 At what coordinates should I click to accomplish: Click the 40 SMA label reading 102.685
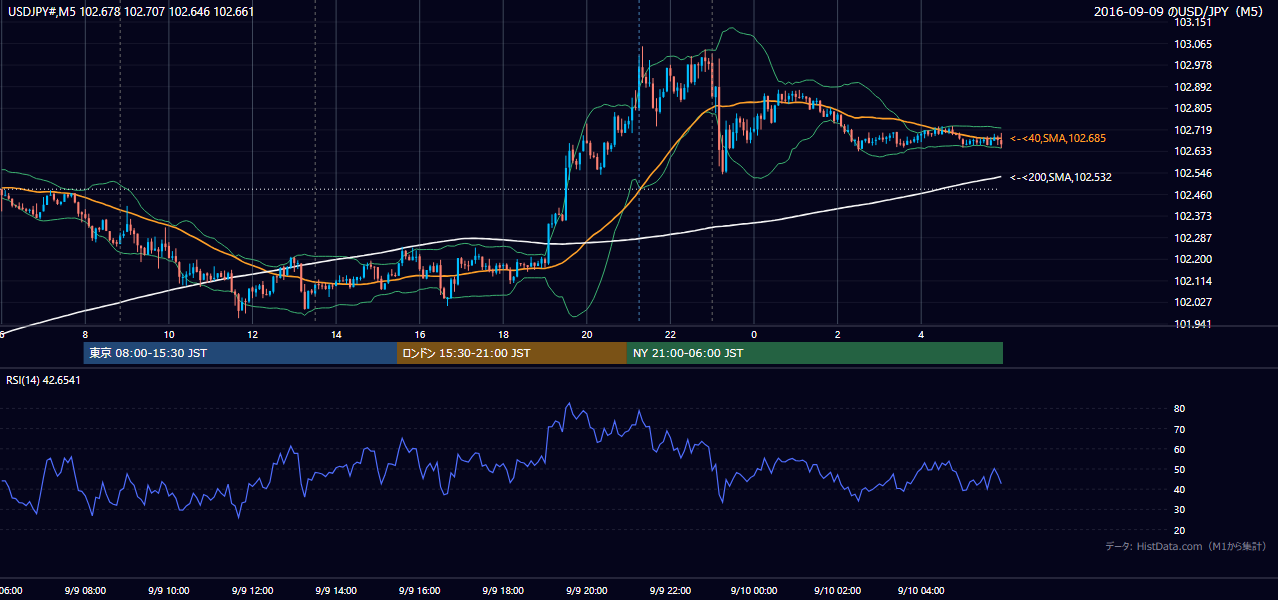click(1058, 138)
